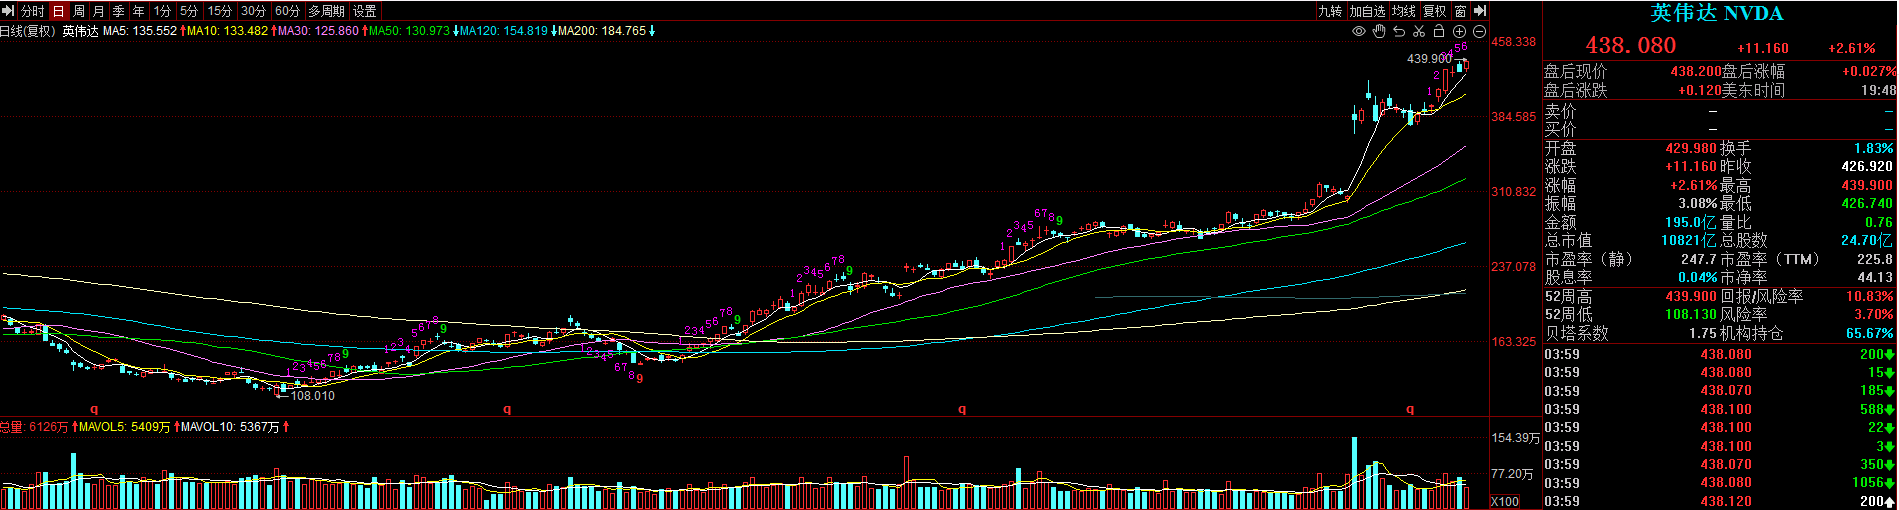Click the undo arrow icon
Viewport: 1899px width, 510px height.
click(x=1399, y=31)
